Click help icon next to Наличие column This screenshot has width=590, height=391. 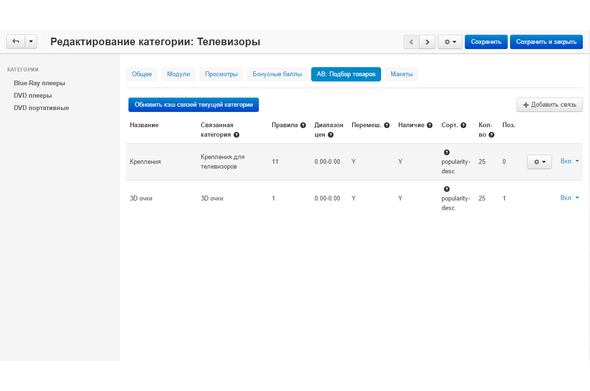pos(429,125)
